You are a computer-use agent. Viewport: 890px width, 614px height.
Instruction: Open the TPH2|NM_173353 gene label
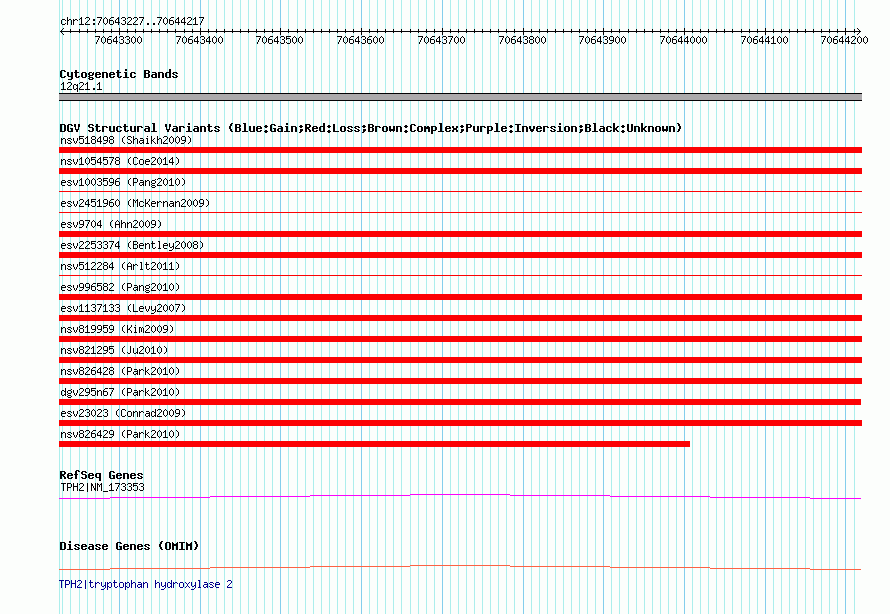coord(102,487)
